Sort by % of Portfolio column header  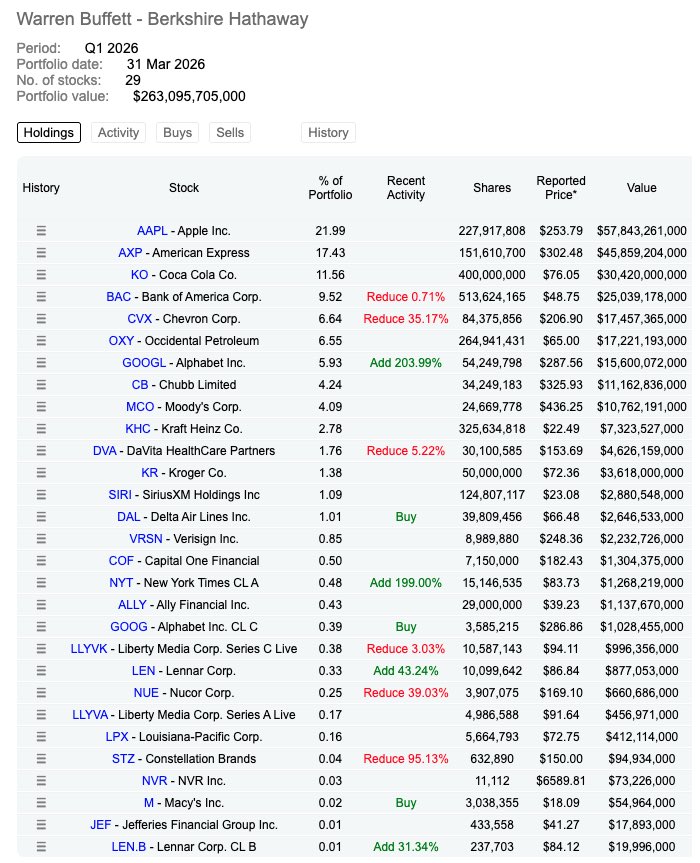(330, 188)
